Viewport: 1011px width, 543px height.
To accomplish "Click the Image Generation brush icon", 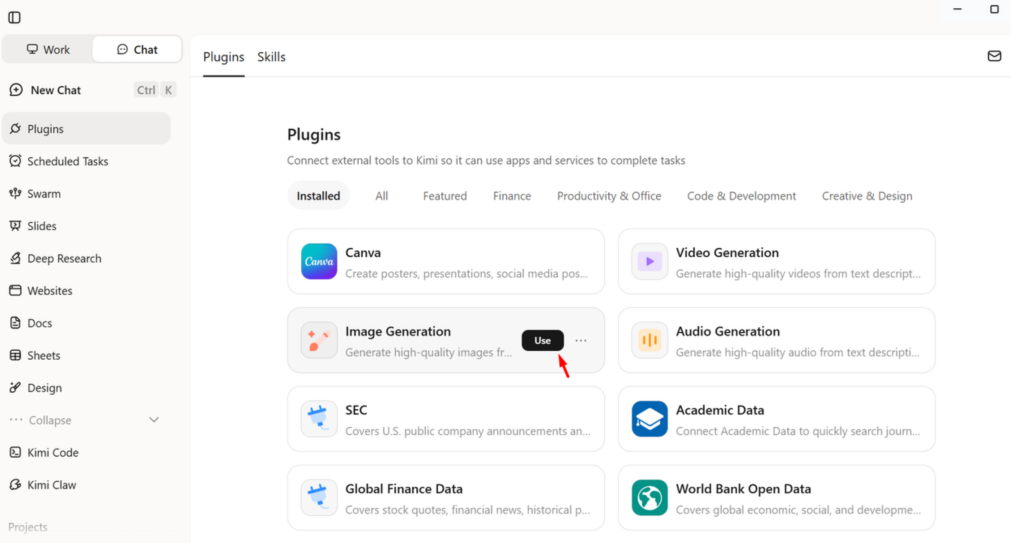I will pos(319,340).
